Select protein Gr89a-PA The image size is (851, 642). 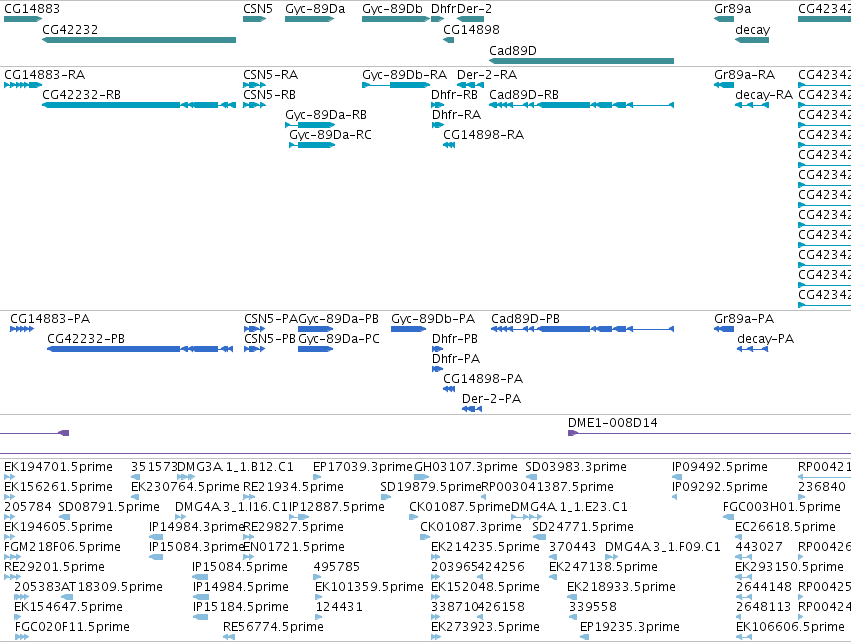tap(744, 319)
